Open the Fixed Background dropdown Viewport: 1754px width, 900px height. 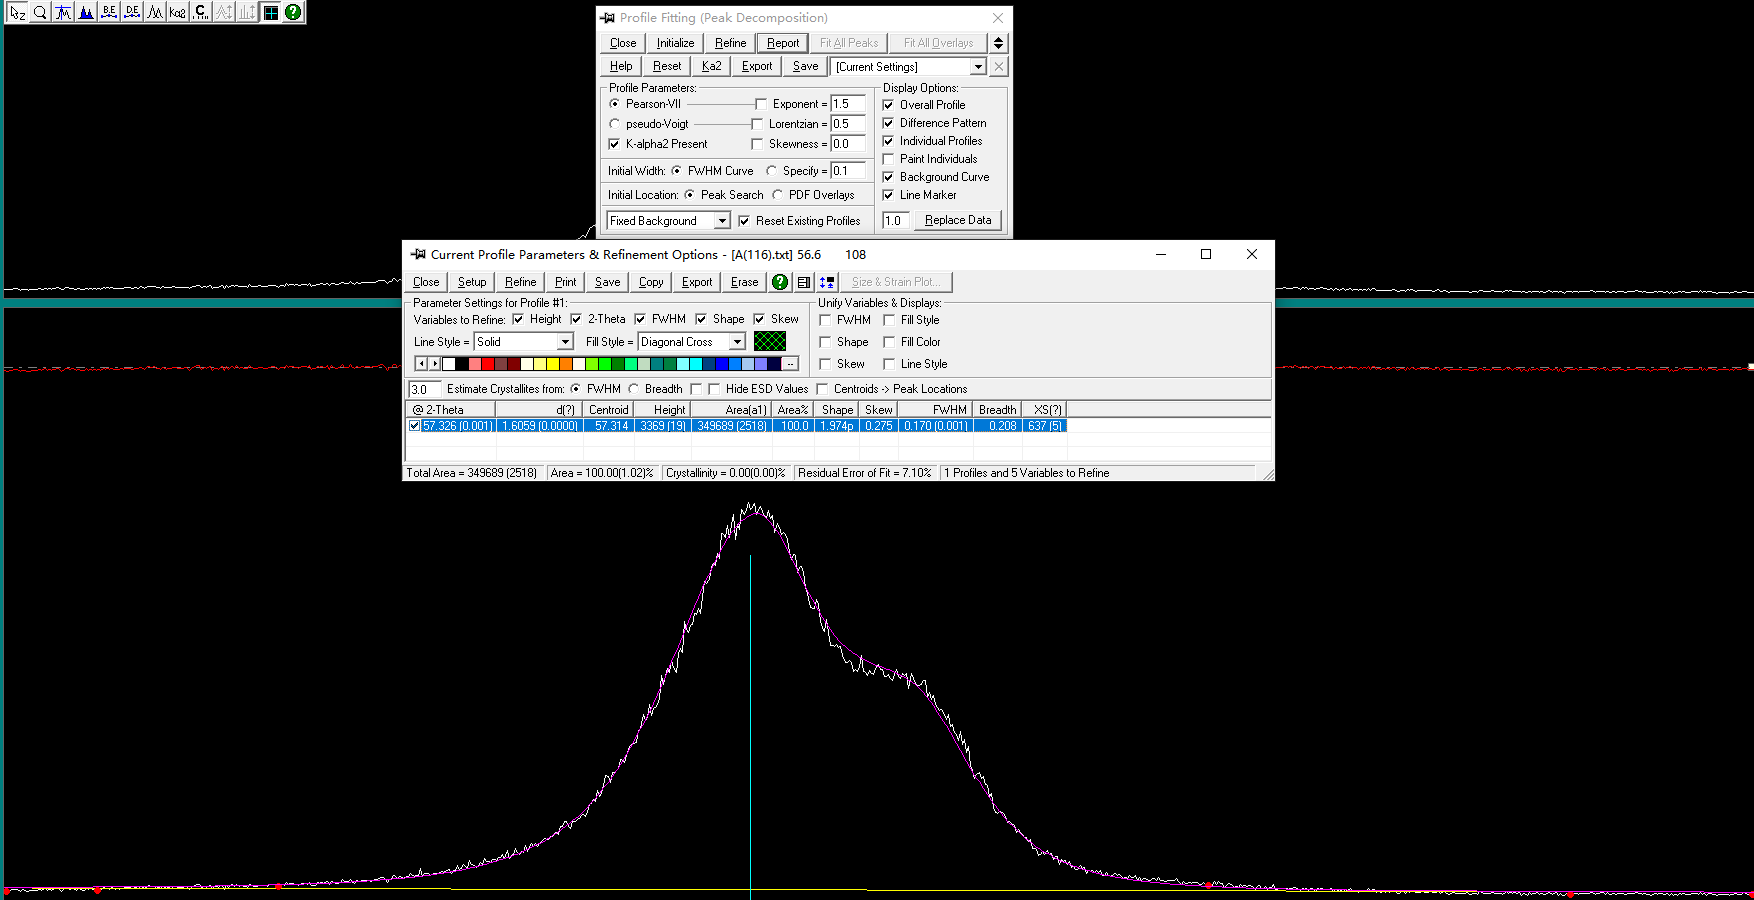722,221
